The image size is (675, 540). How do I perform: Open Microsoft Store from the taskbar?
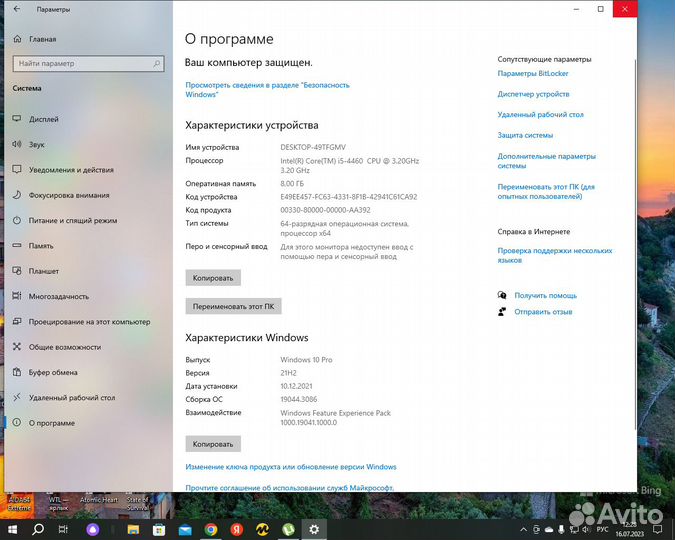pyautogui.click(x=159, y=529)
